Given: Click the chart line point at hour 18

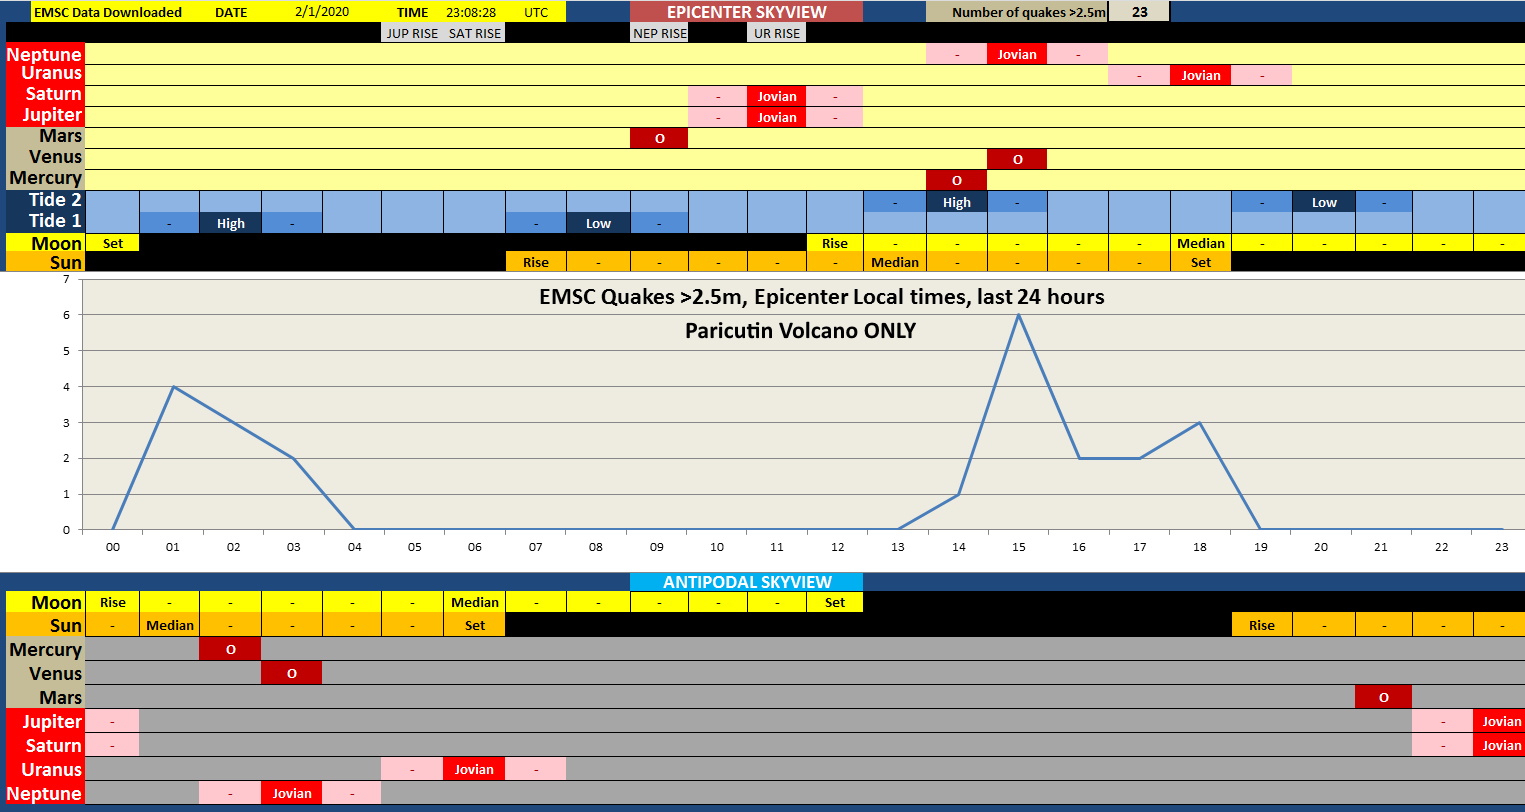Looking at the screenshot, I should tap(1199, 422).
